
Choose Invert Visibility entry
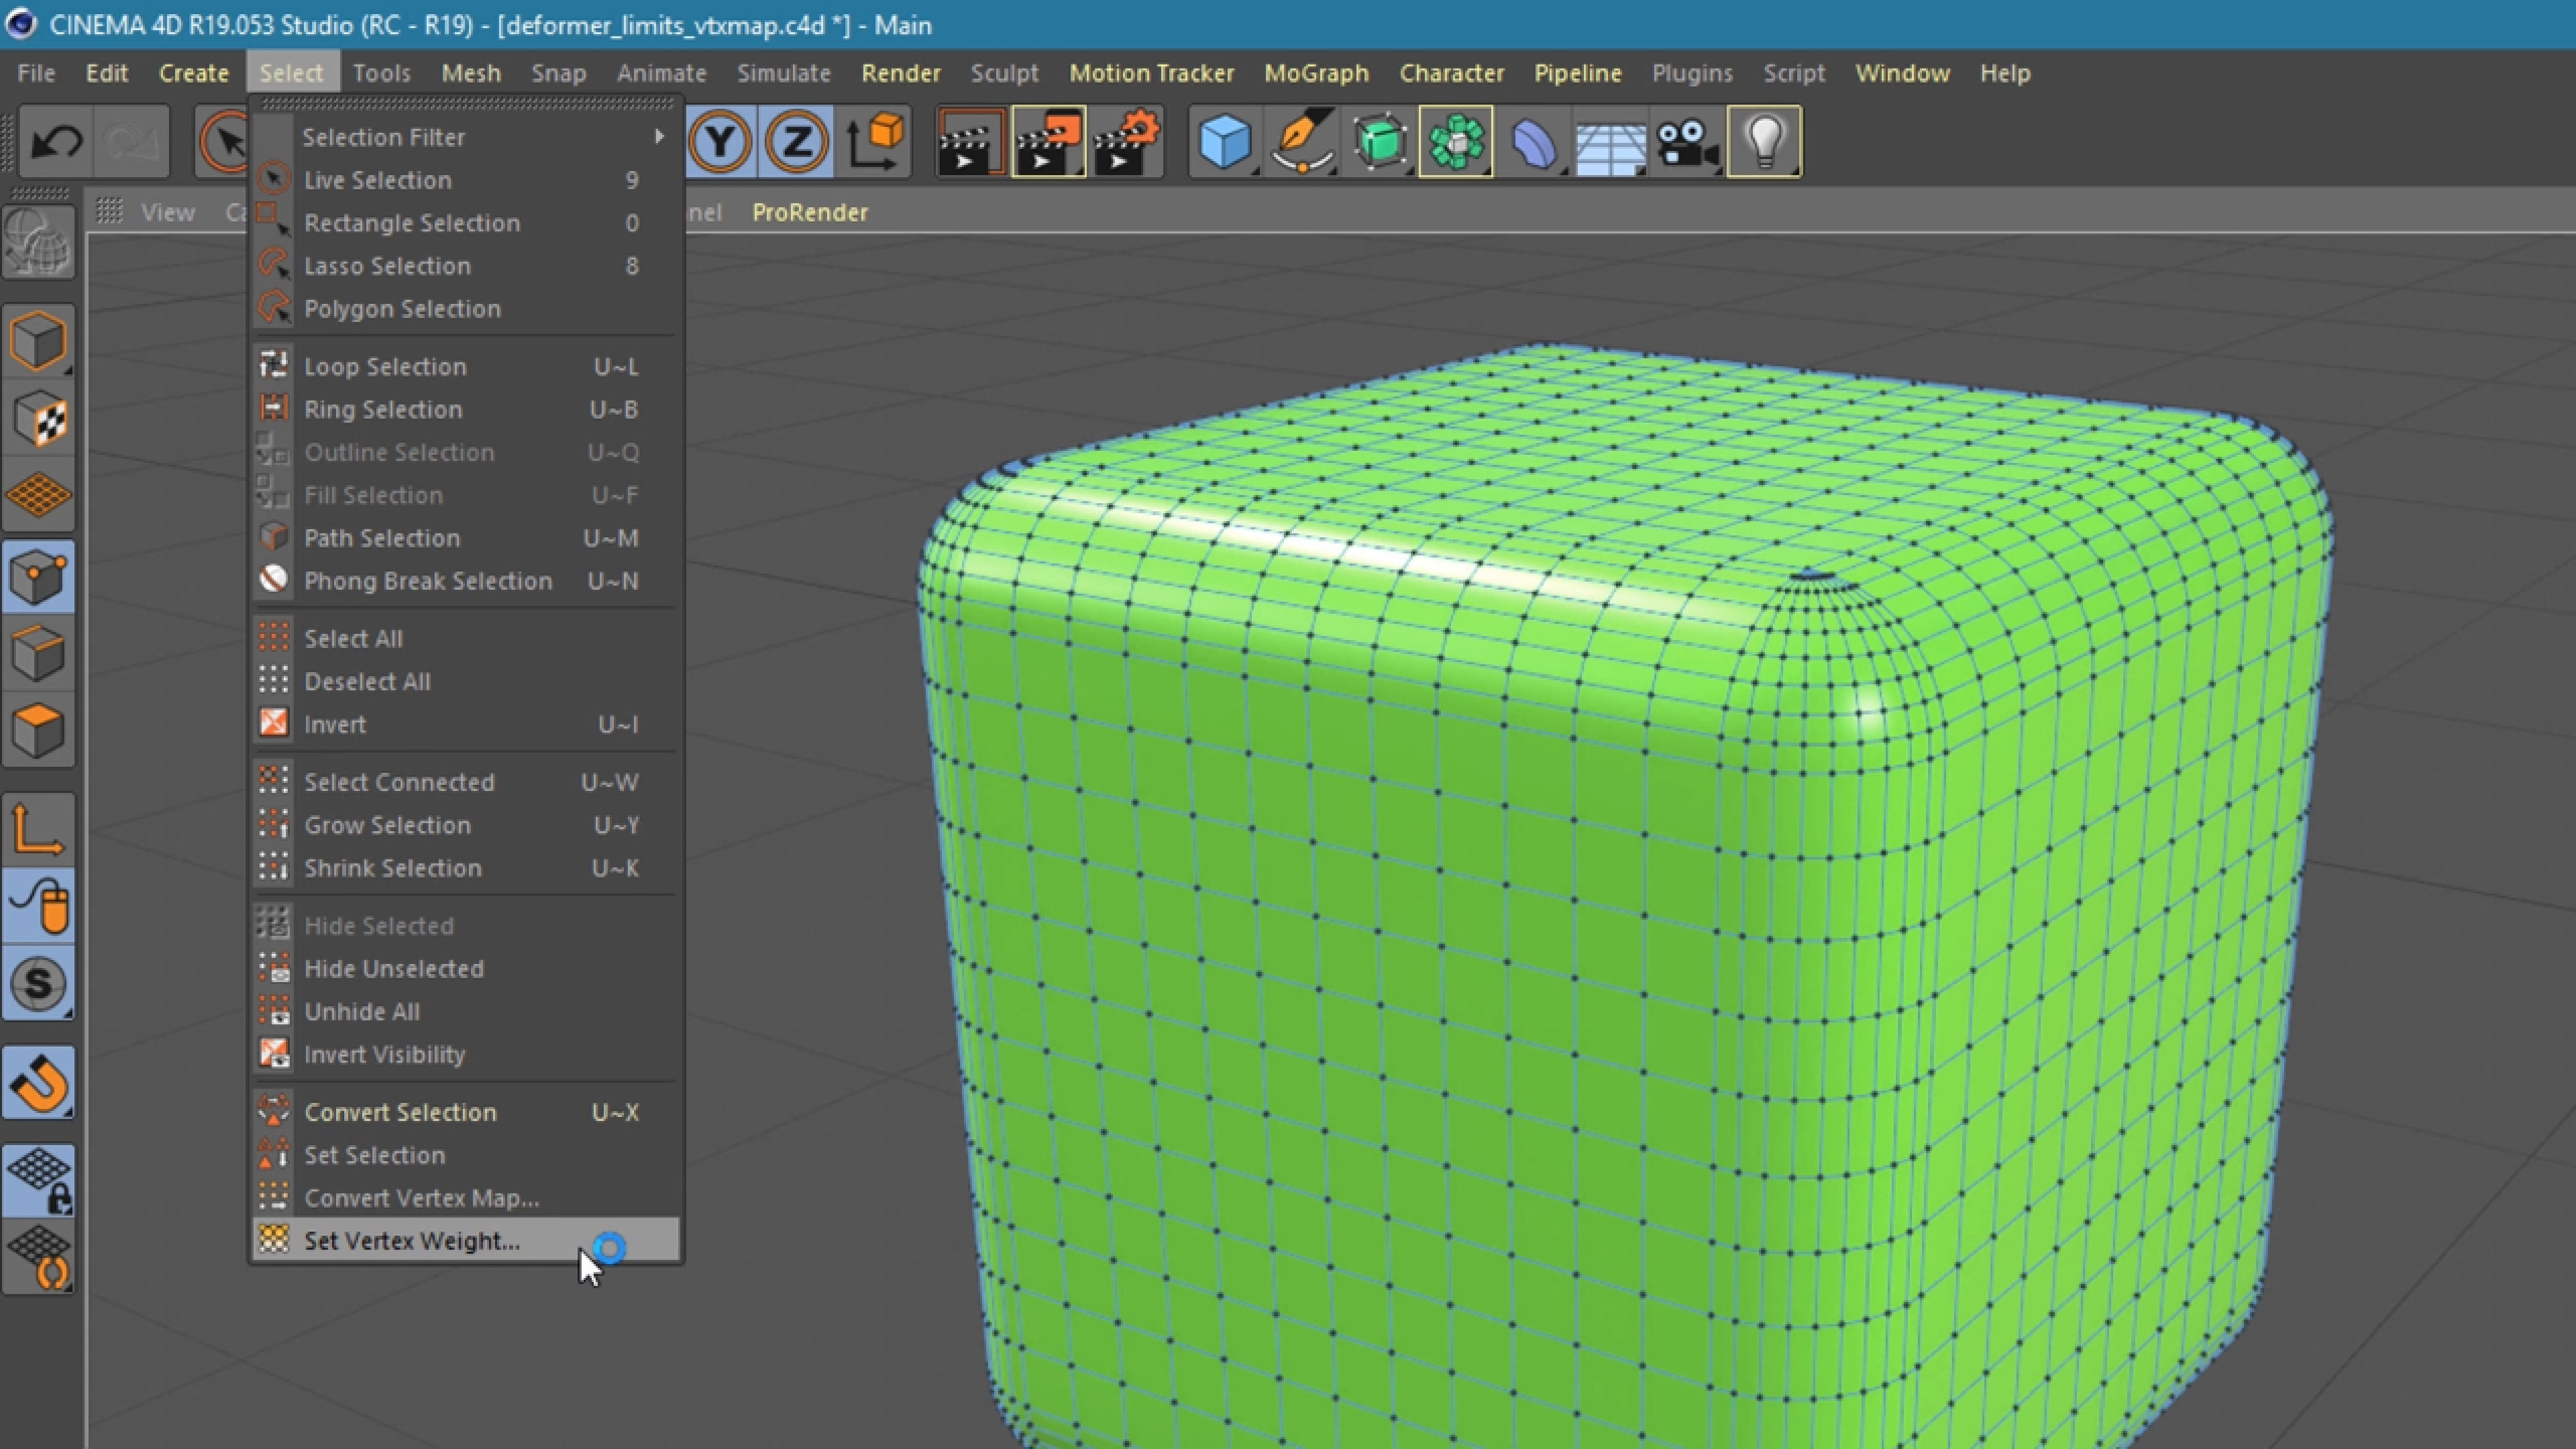pos(466,1054)
